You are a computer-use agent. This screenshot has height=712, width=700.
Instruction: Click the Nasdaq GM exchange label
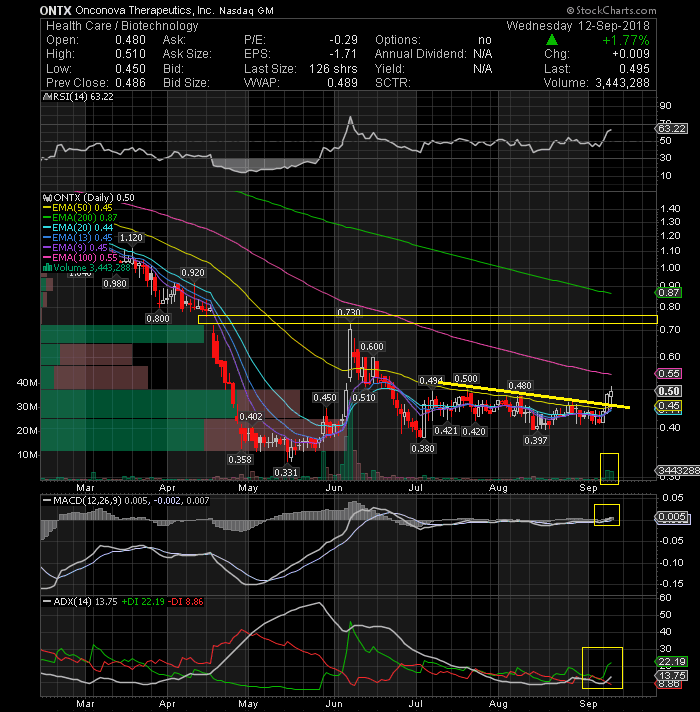click(246, 10)
